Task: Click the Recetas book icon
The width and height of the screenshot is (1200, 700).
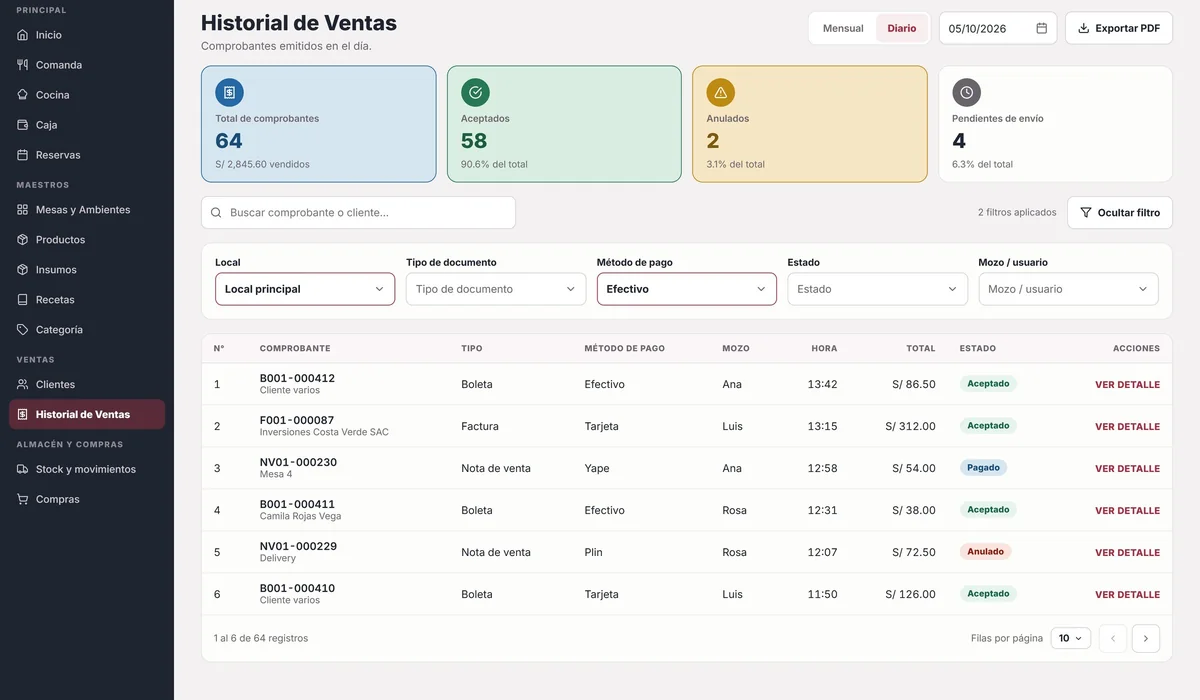Action: tap(23, 300)
